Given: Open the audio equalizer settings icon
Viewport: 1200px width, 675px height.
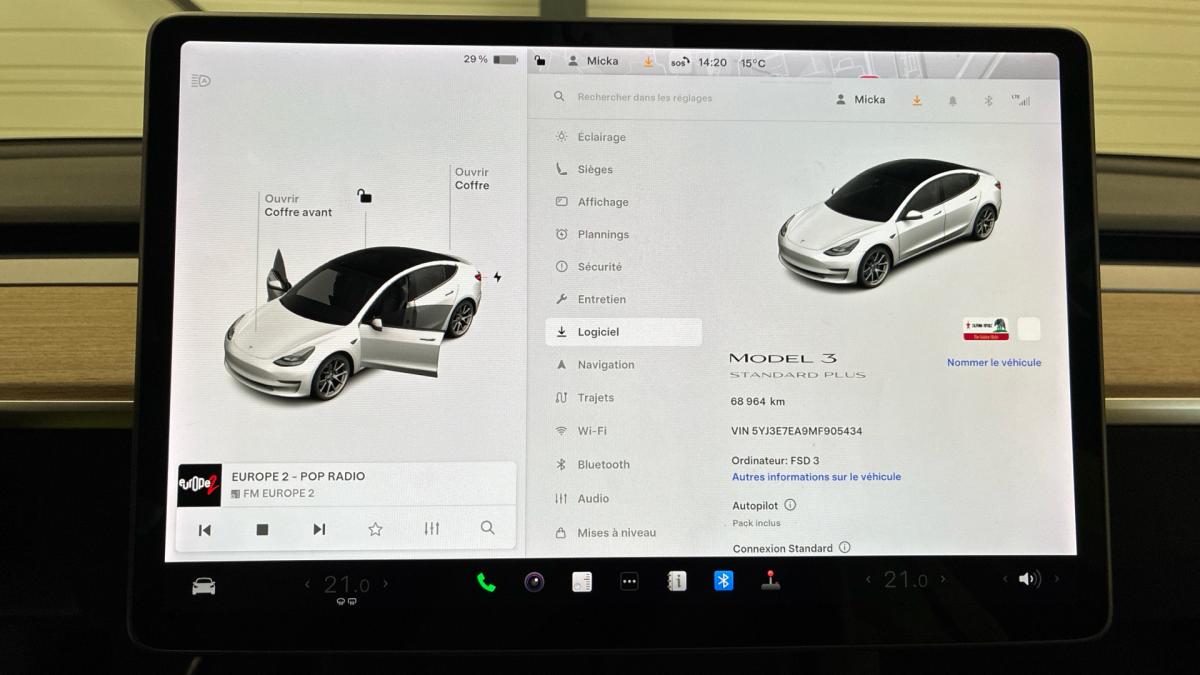Looking at the screenshot, I should click(x=431, y=529).
